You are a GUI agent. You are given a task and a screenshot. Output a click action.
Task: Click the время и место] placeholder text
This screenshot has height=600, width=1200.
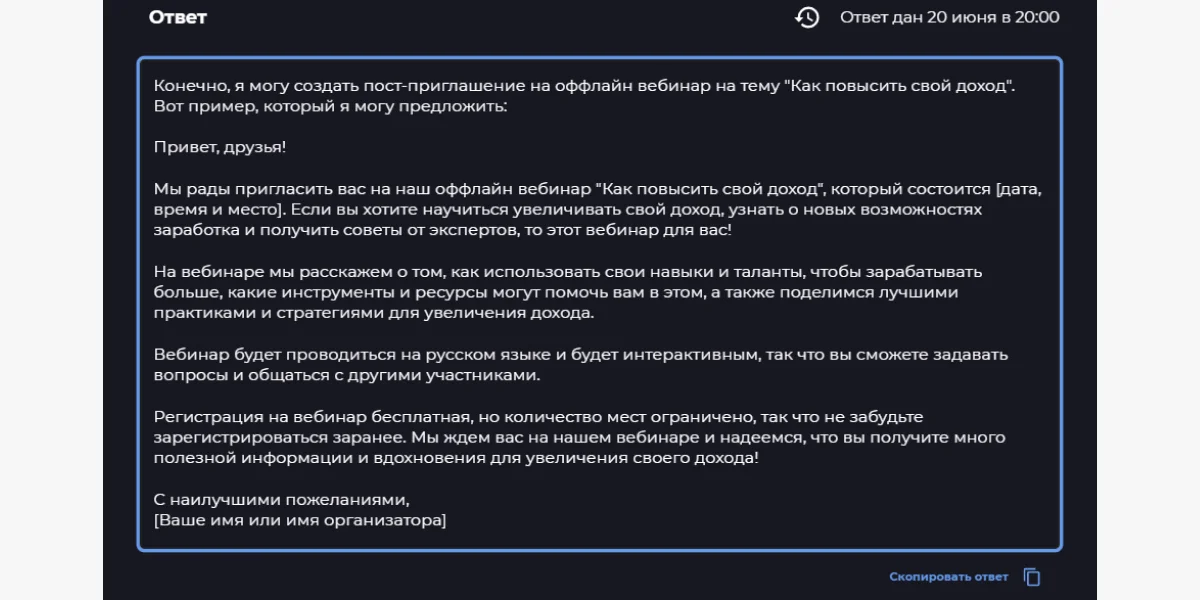pyautogui.click(x=217, y=209)
